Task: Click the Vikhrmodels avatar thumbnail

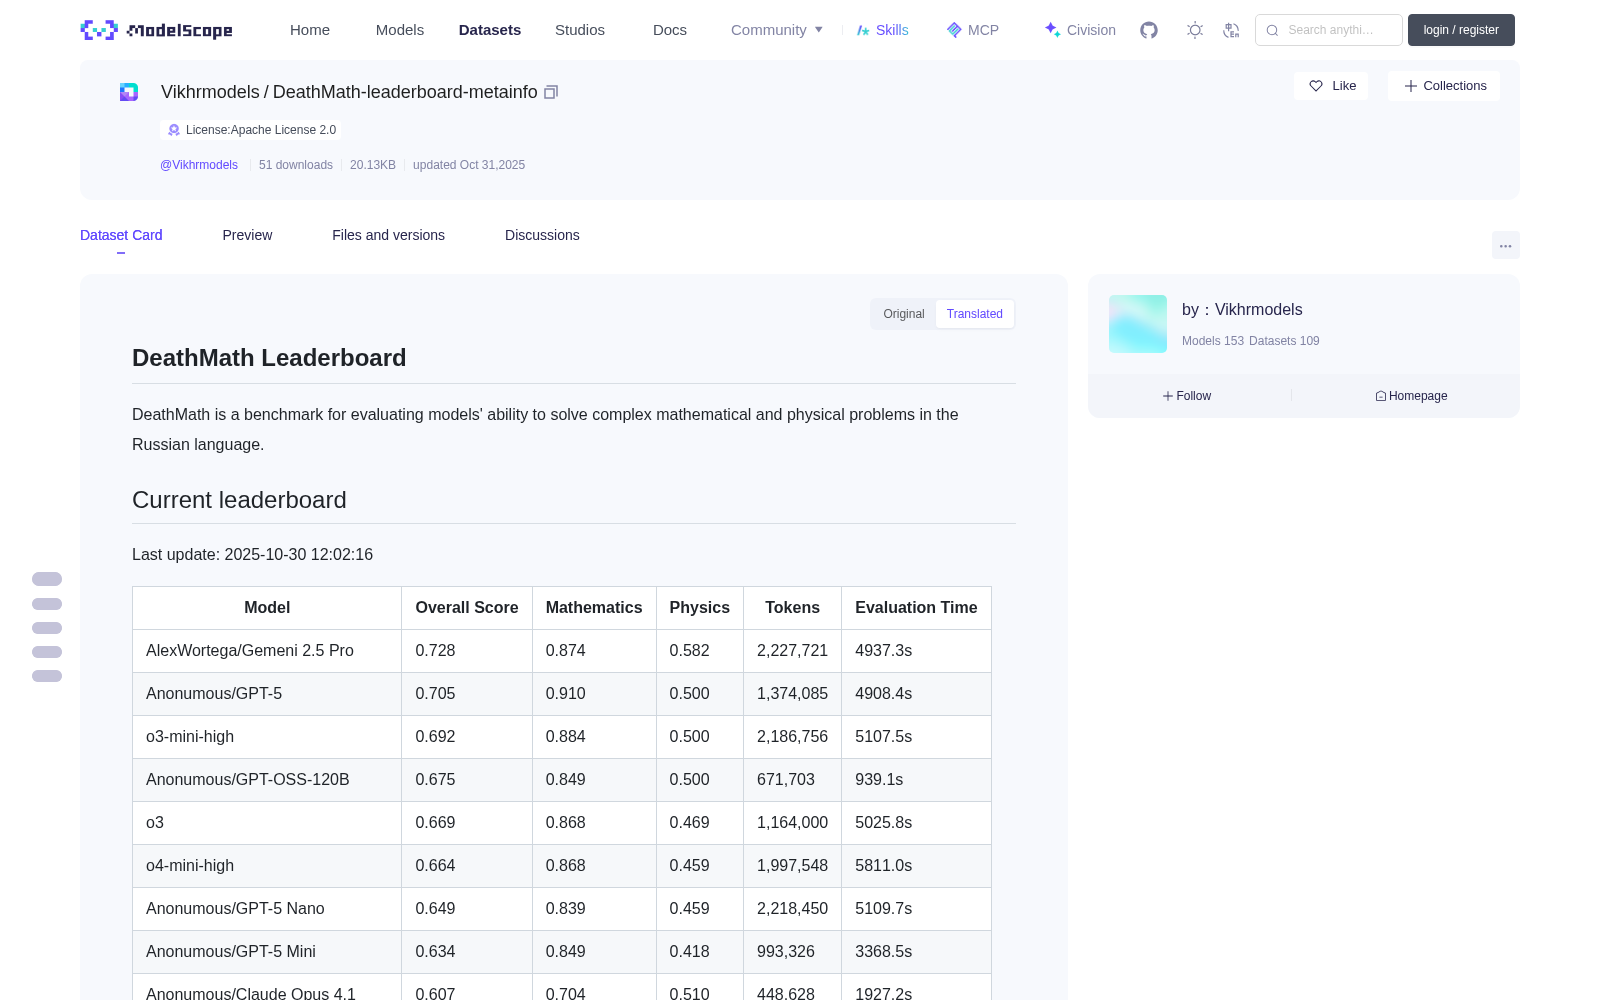Action: [x=1138, y=324]
